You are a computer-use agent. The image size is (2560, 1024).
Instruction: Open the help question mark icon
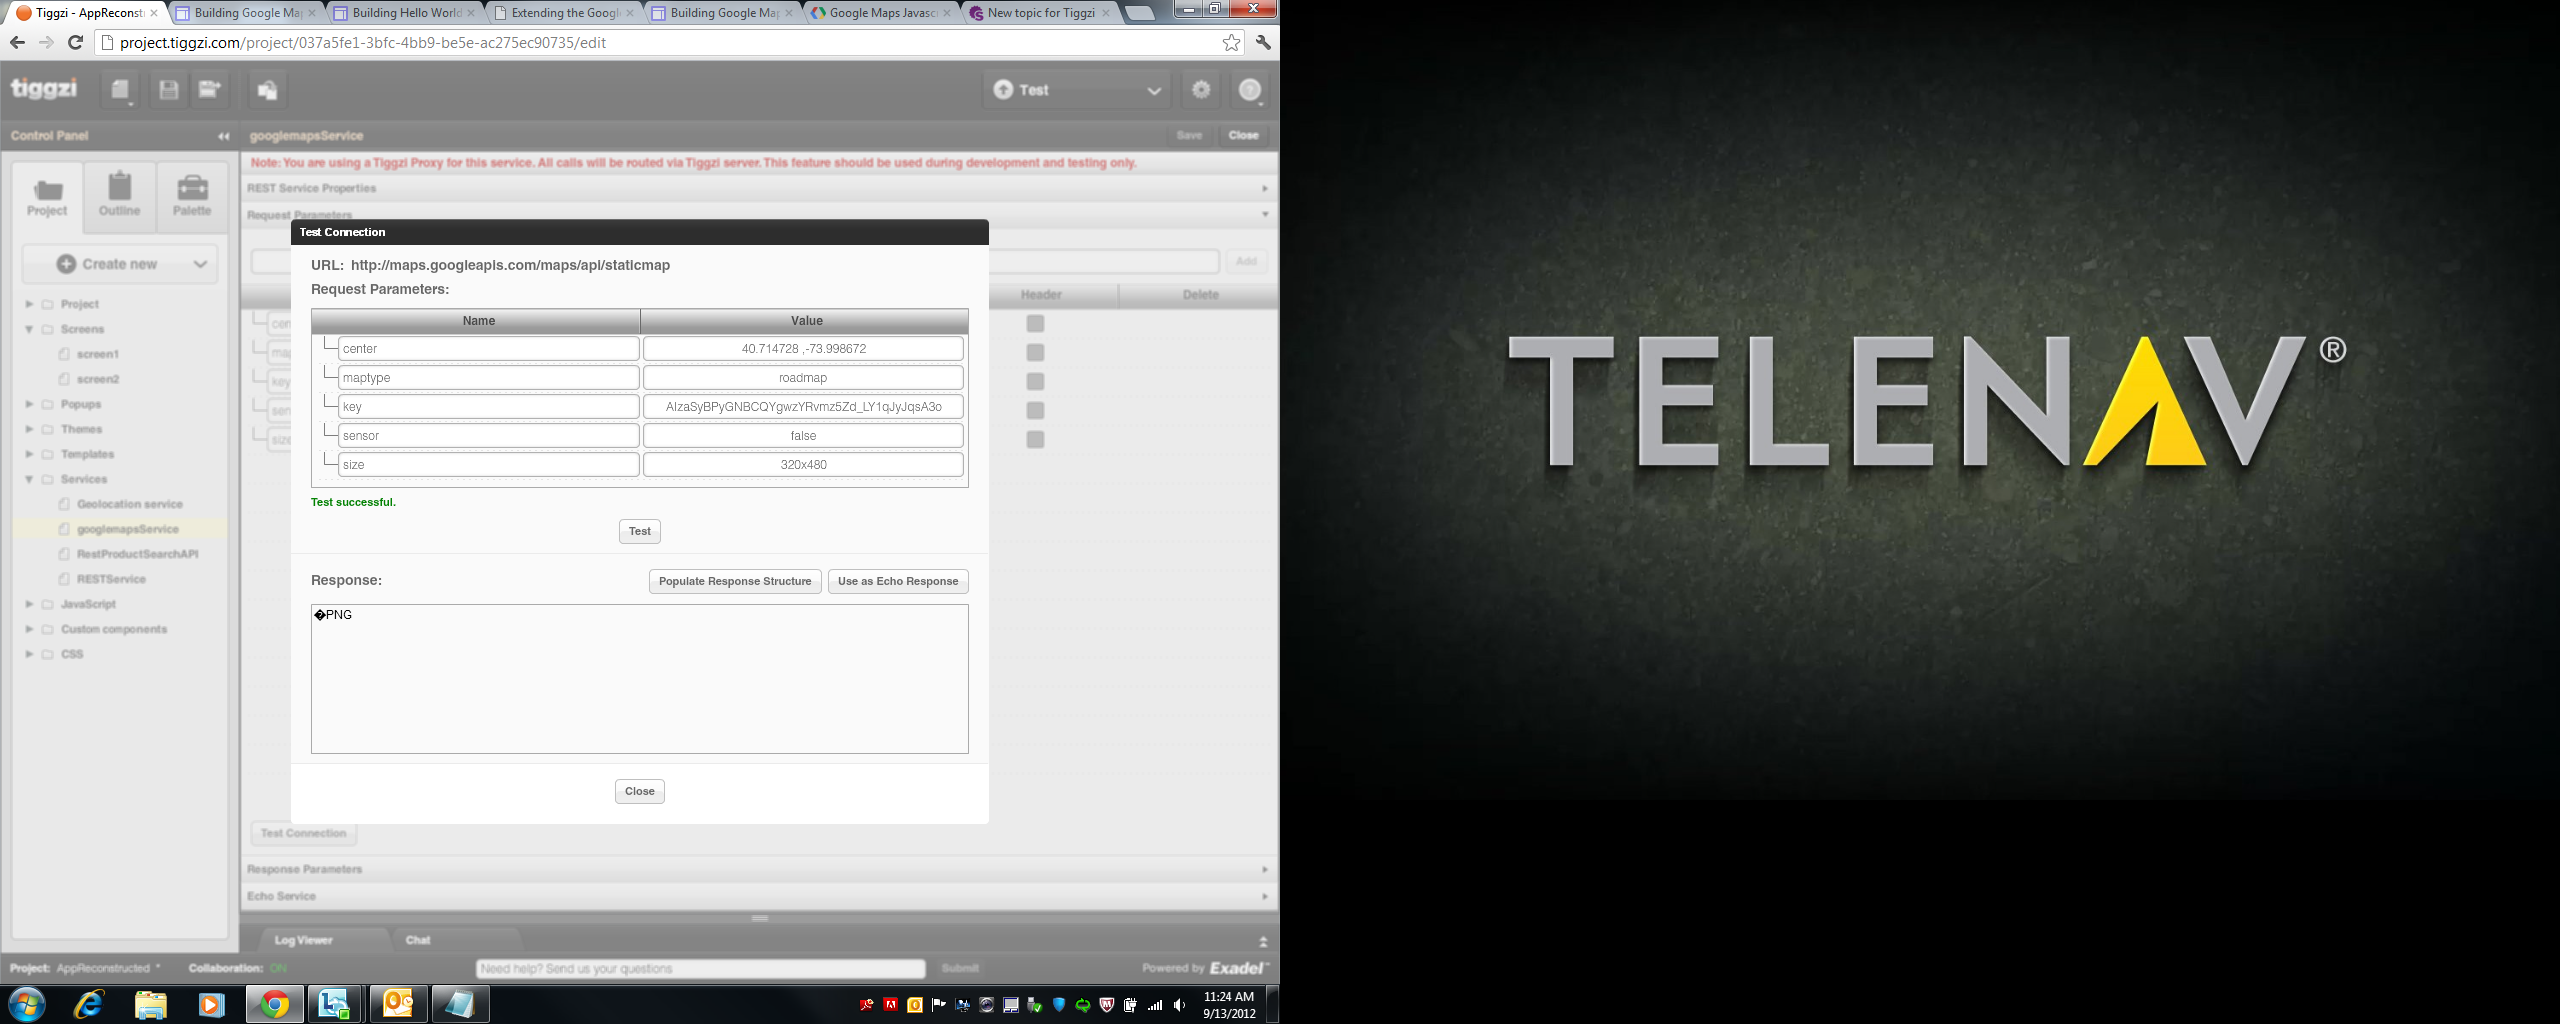1250,90
